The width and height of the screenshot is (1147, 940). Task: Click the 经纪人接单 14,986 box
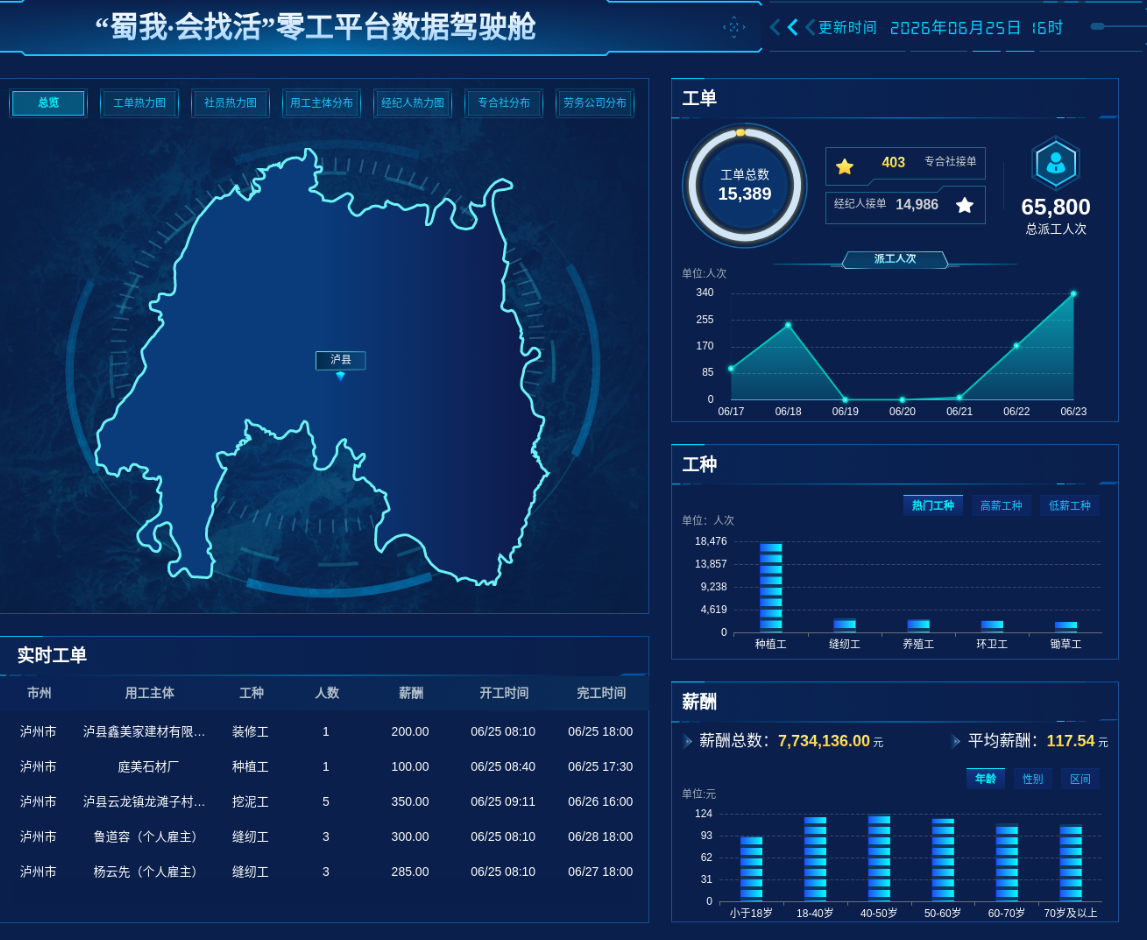[x=905, y=205]
